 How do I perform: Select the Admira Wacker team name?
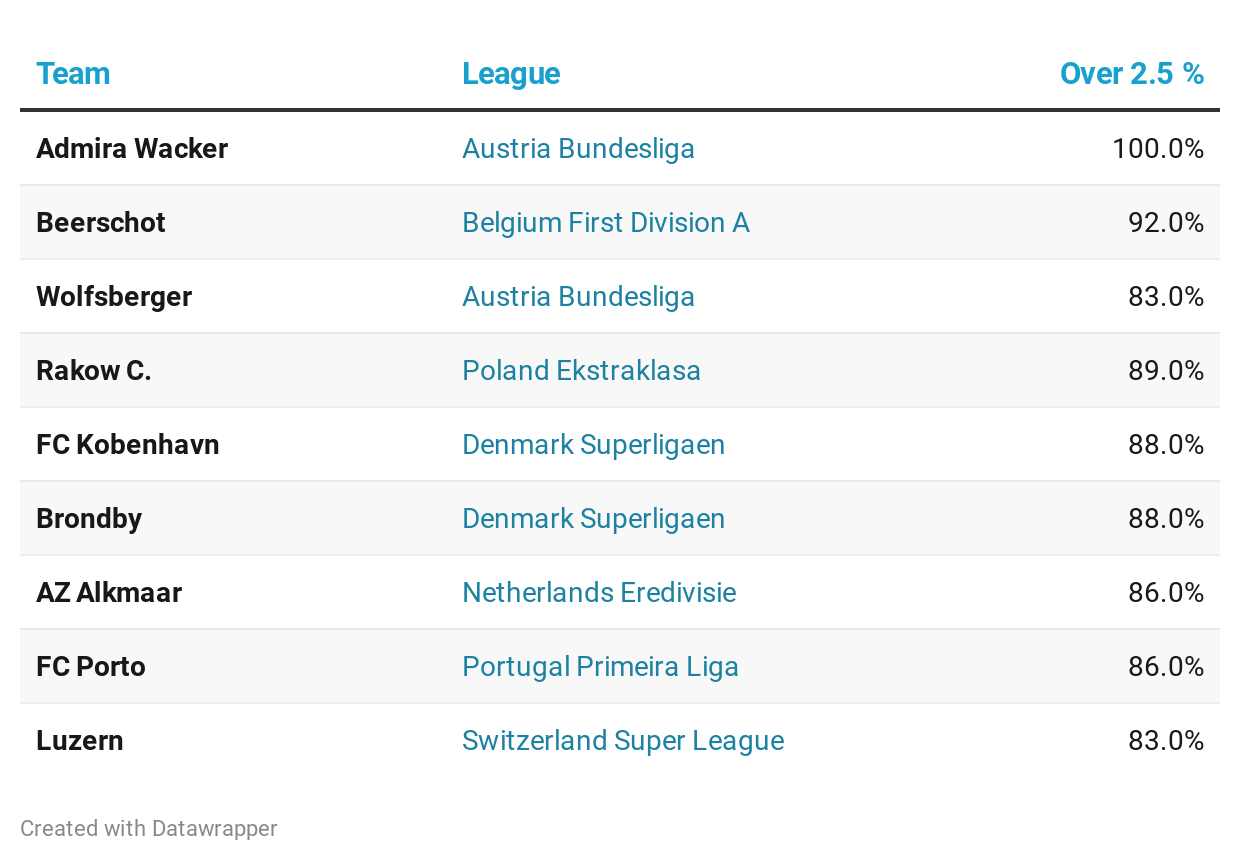[x=132, y=148]
